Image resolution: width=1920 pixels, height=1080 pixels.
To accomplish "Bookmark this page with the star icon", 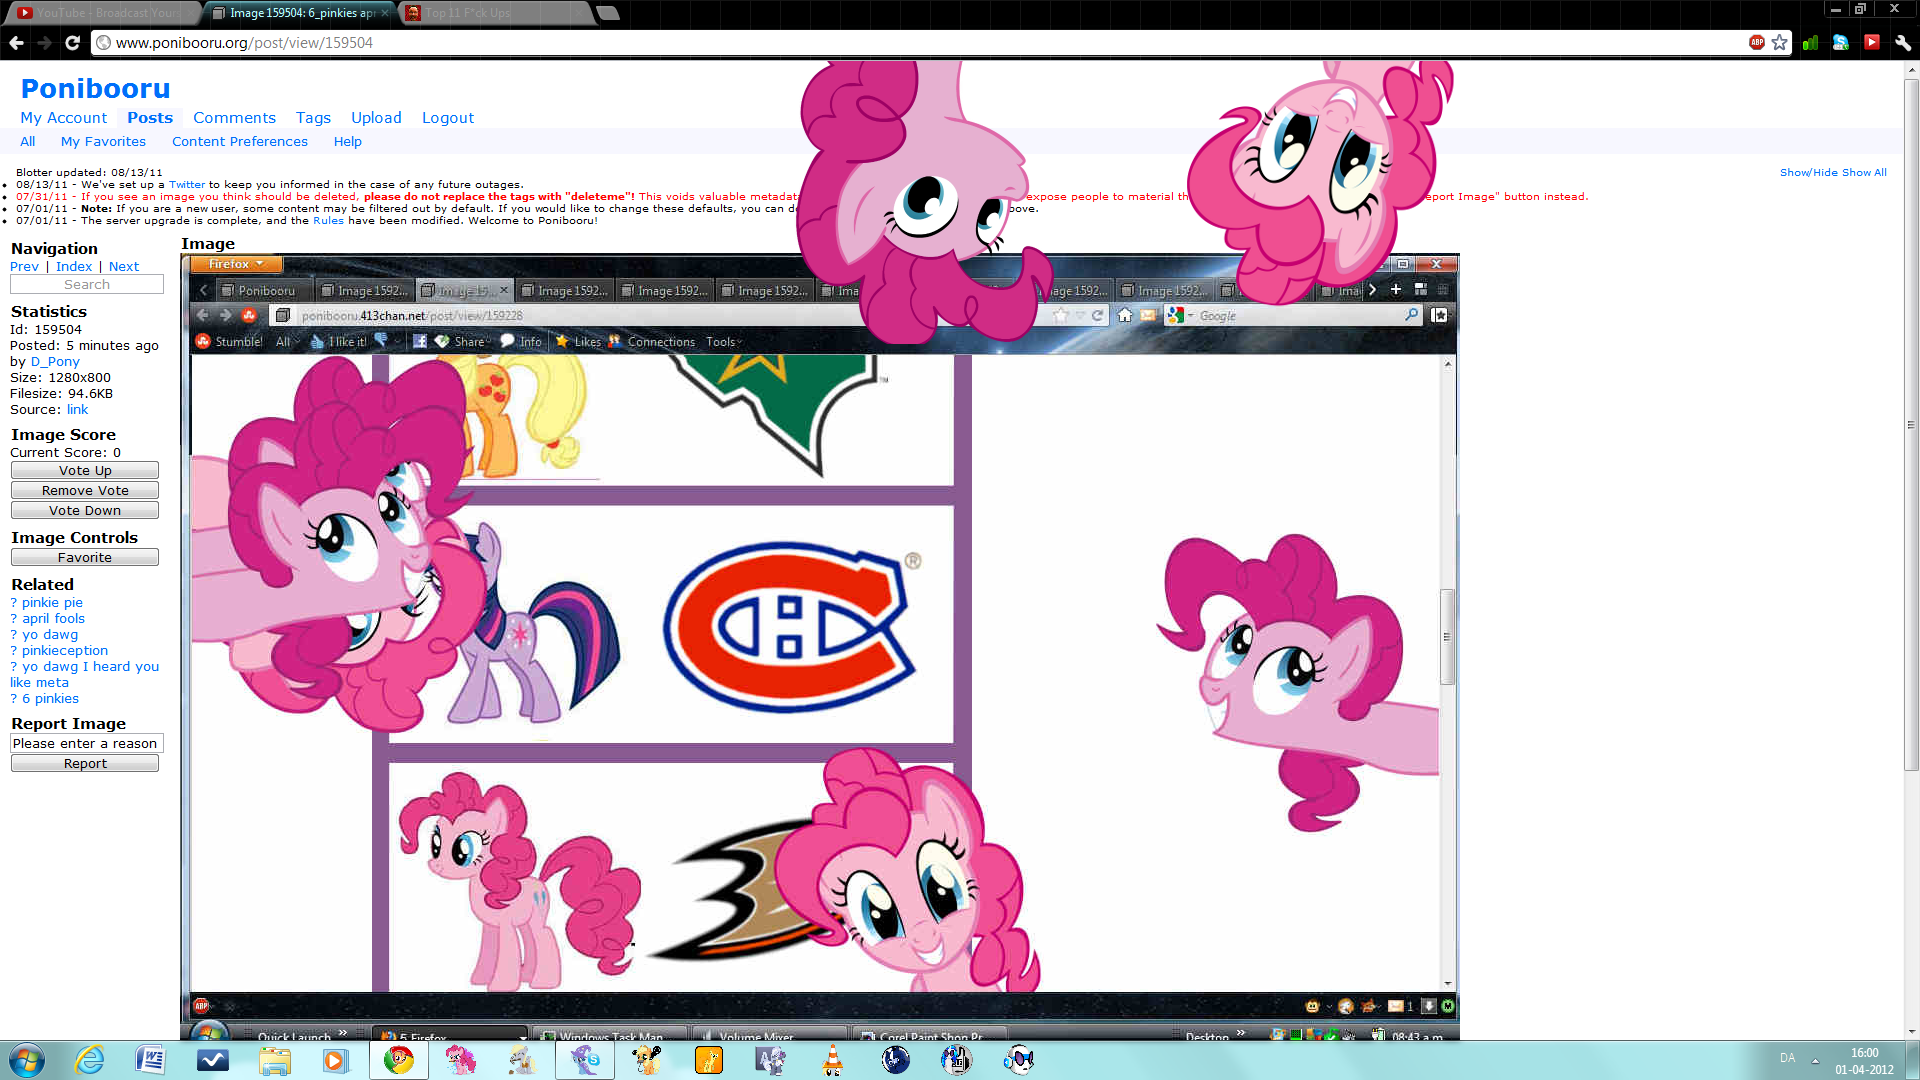I will click(x=1780, y=42).
